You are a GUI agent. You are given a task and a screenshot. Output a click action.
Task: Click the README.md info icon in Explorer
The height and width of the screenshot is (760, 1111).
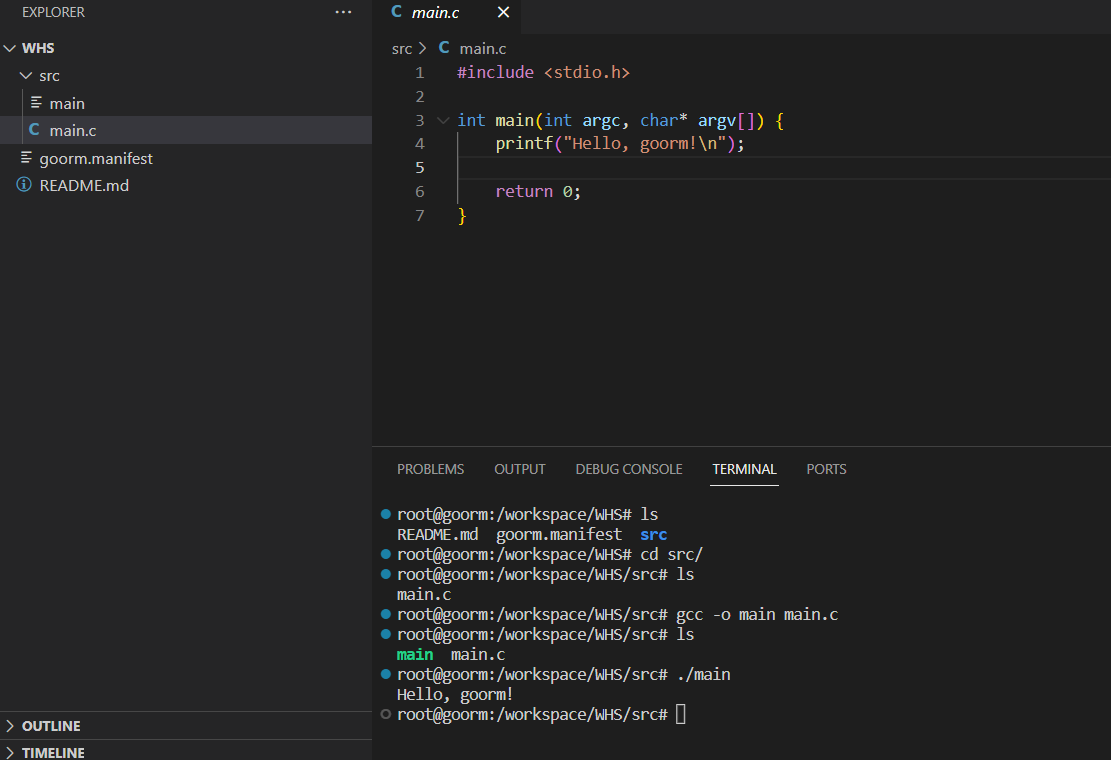point(24,185)
